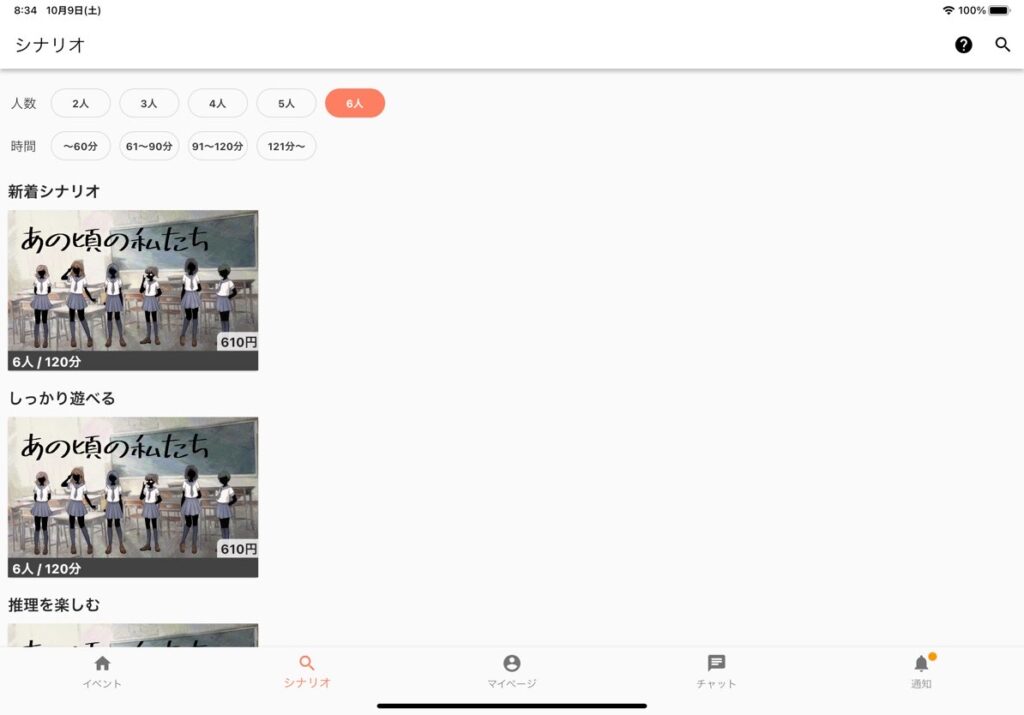
Task: Toggle the 3人 player count filter
Action: (x=149, y=103)
